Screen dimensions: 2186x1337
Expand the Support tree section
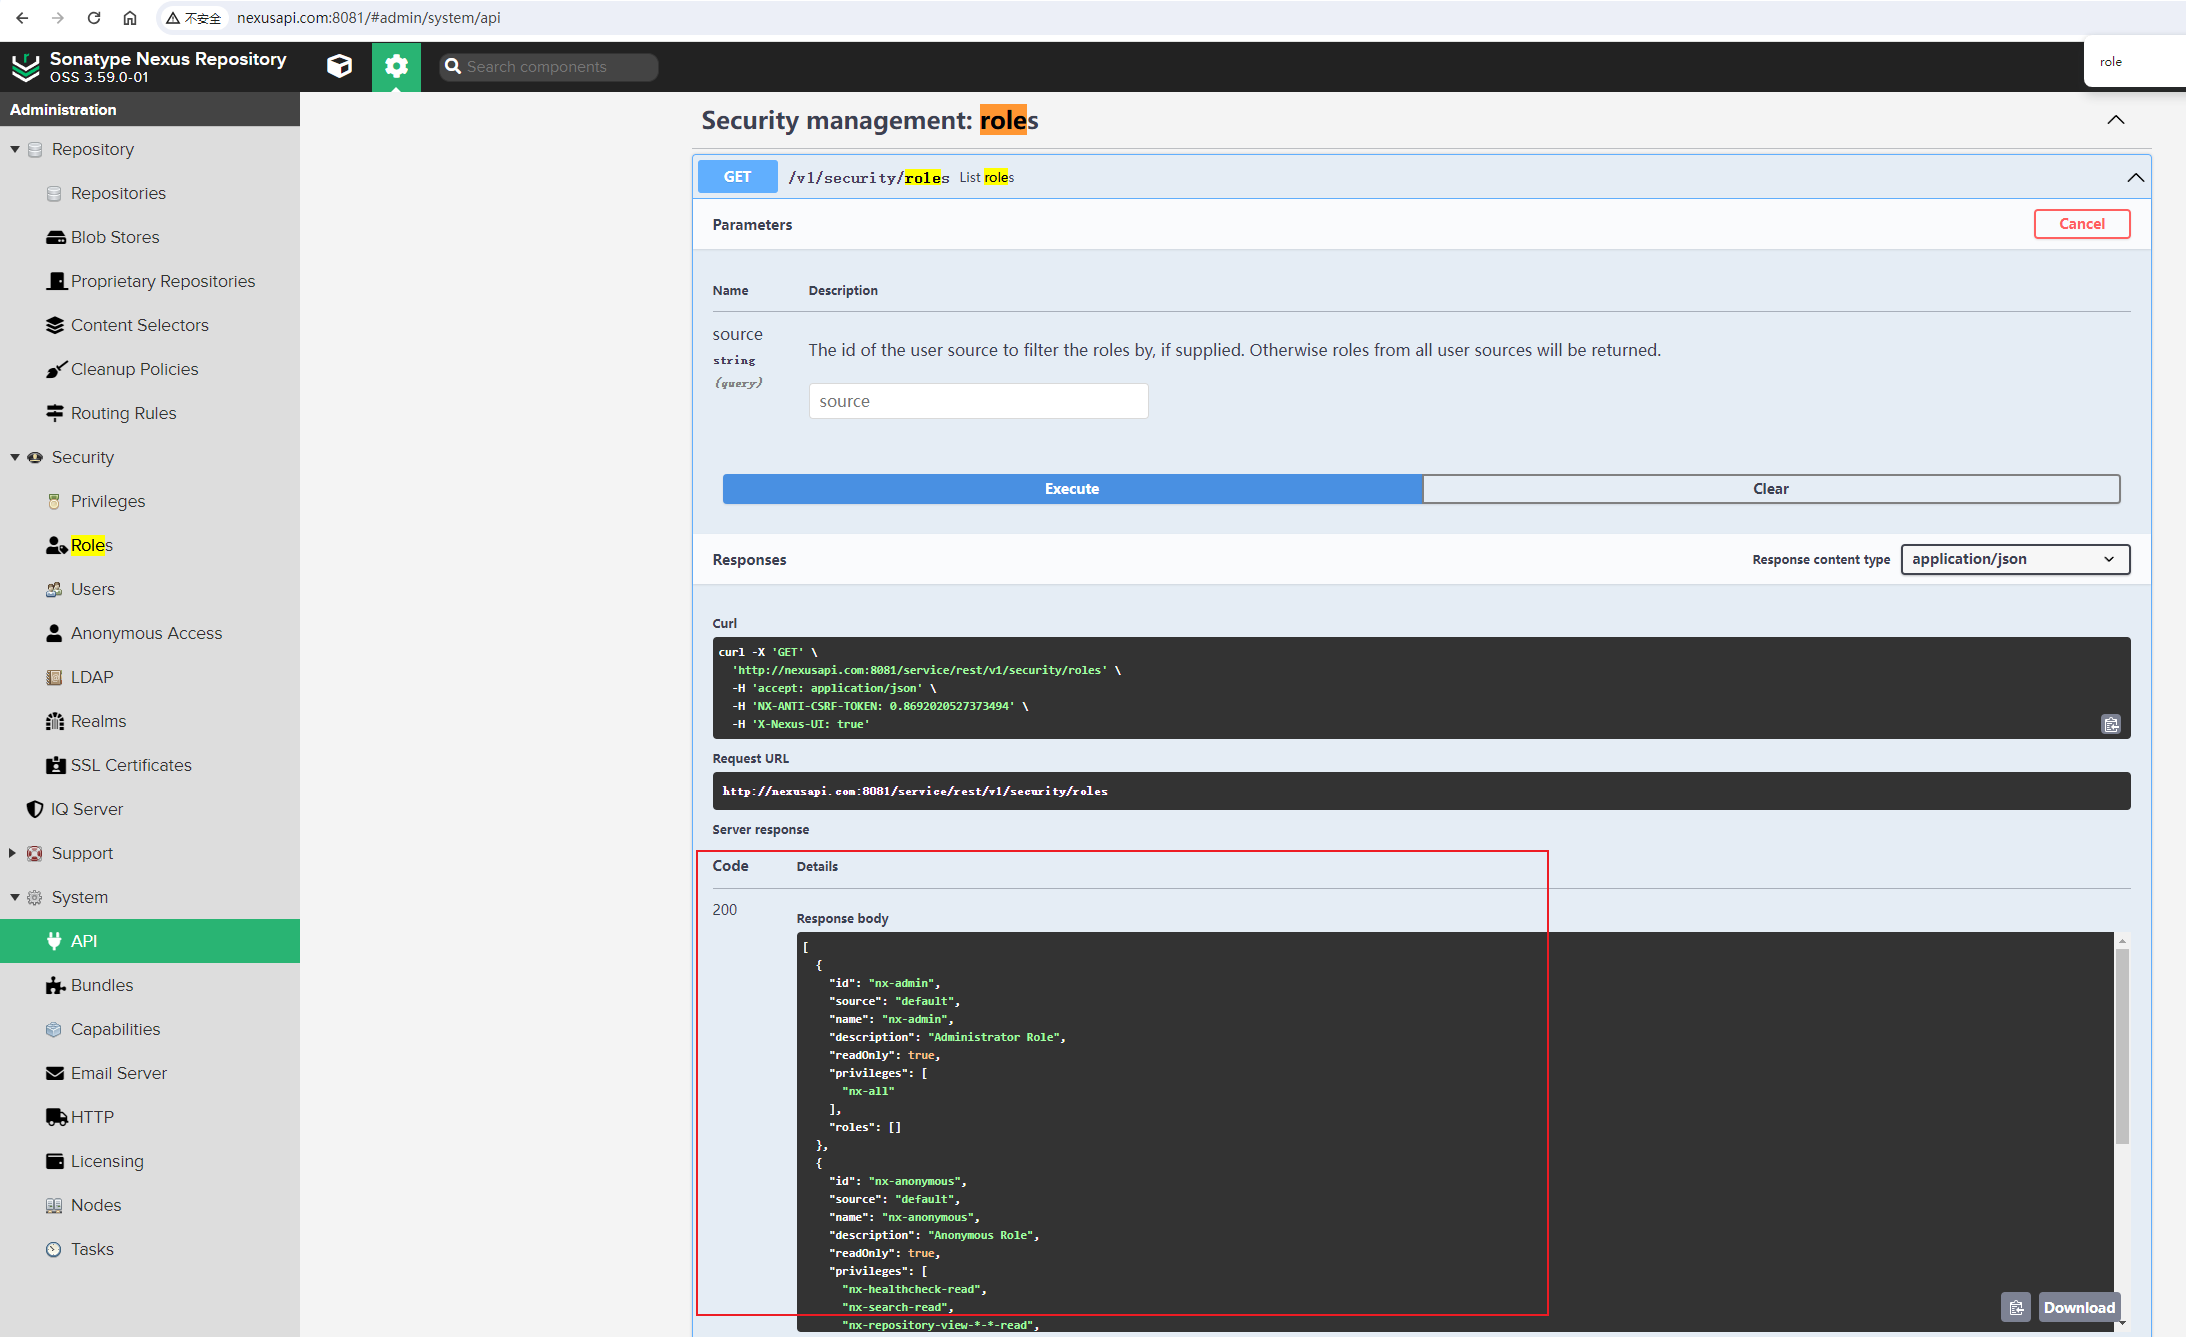point(12,853)
